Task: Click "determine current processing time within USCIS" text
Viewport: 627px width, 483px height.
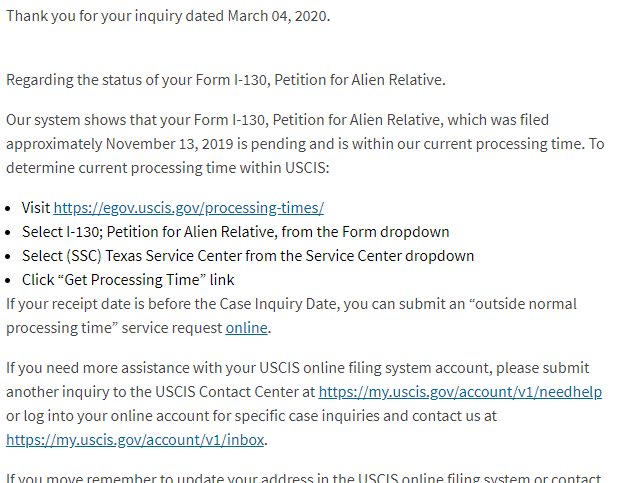Action: pyautogui.click(x=168, y=168)
